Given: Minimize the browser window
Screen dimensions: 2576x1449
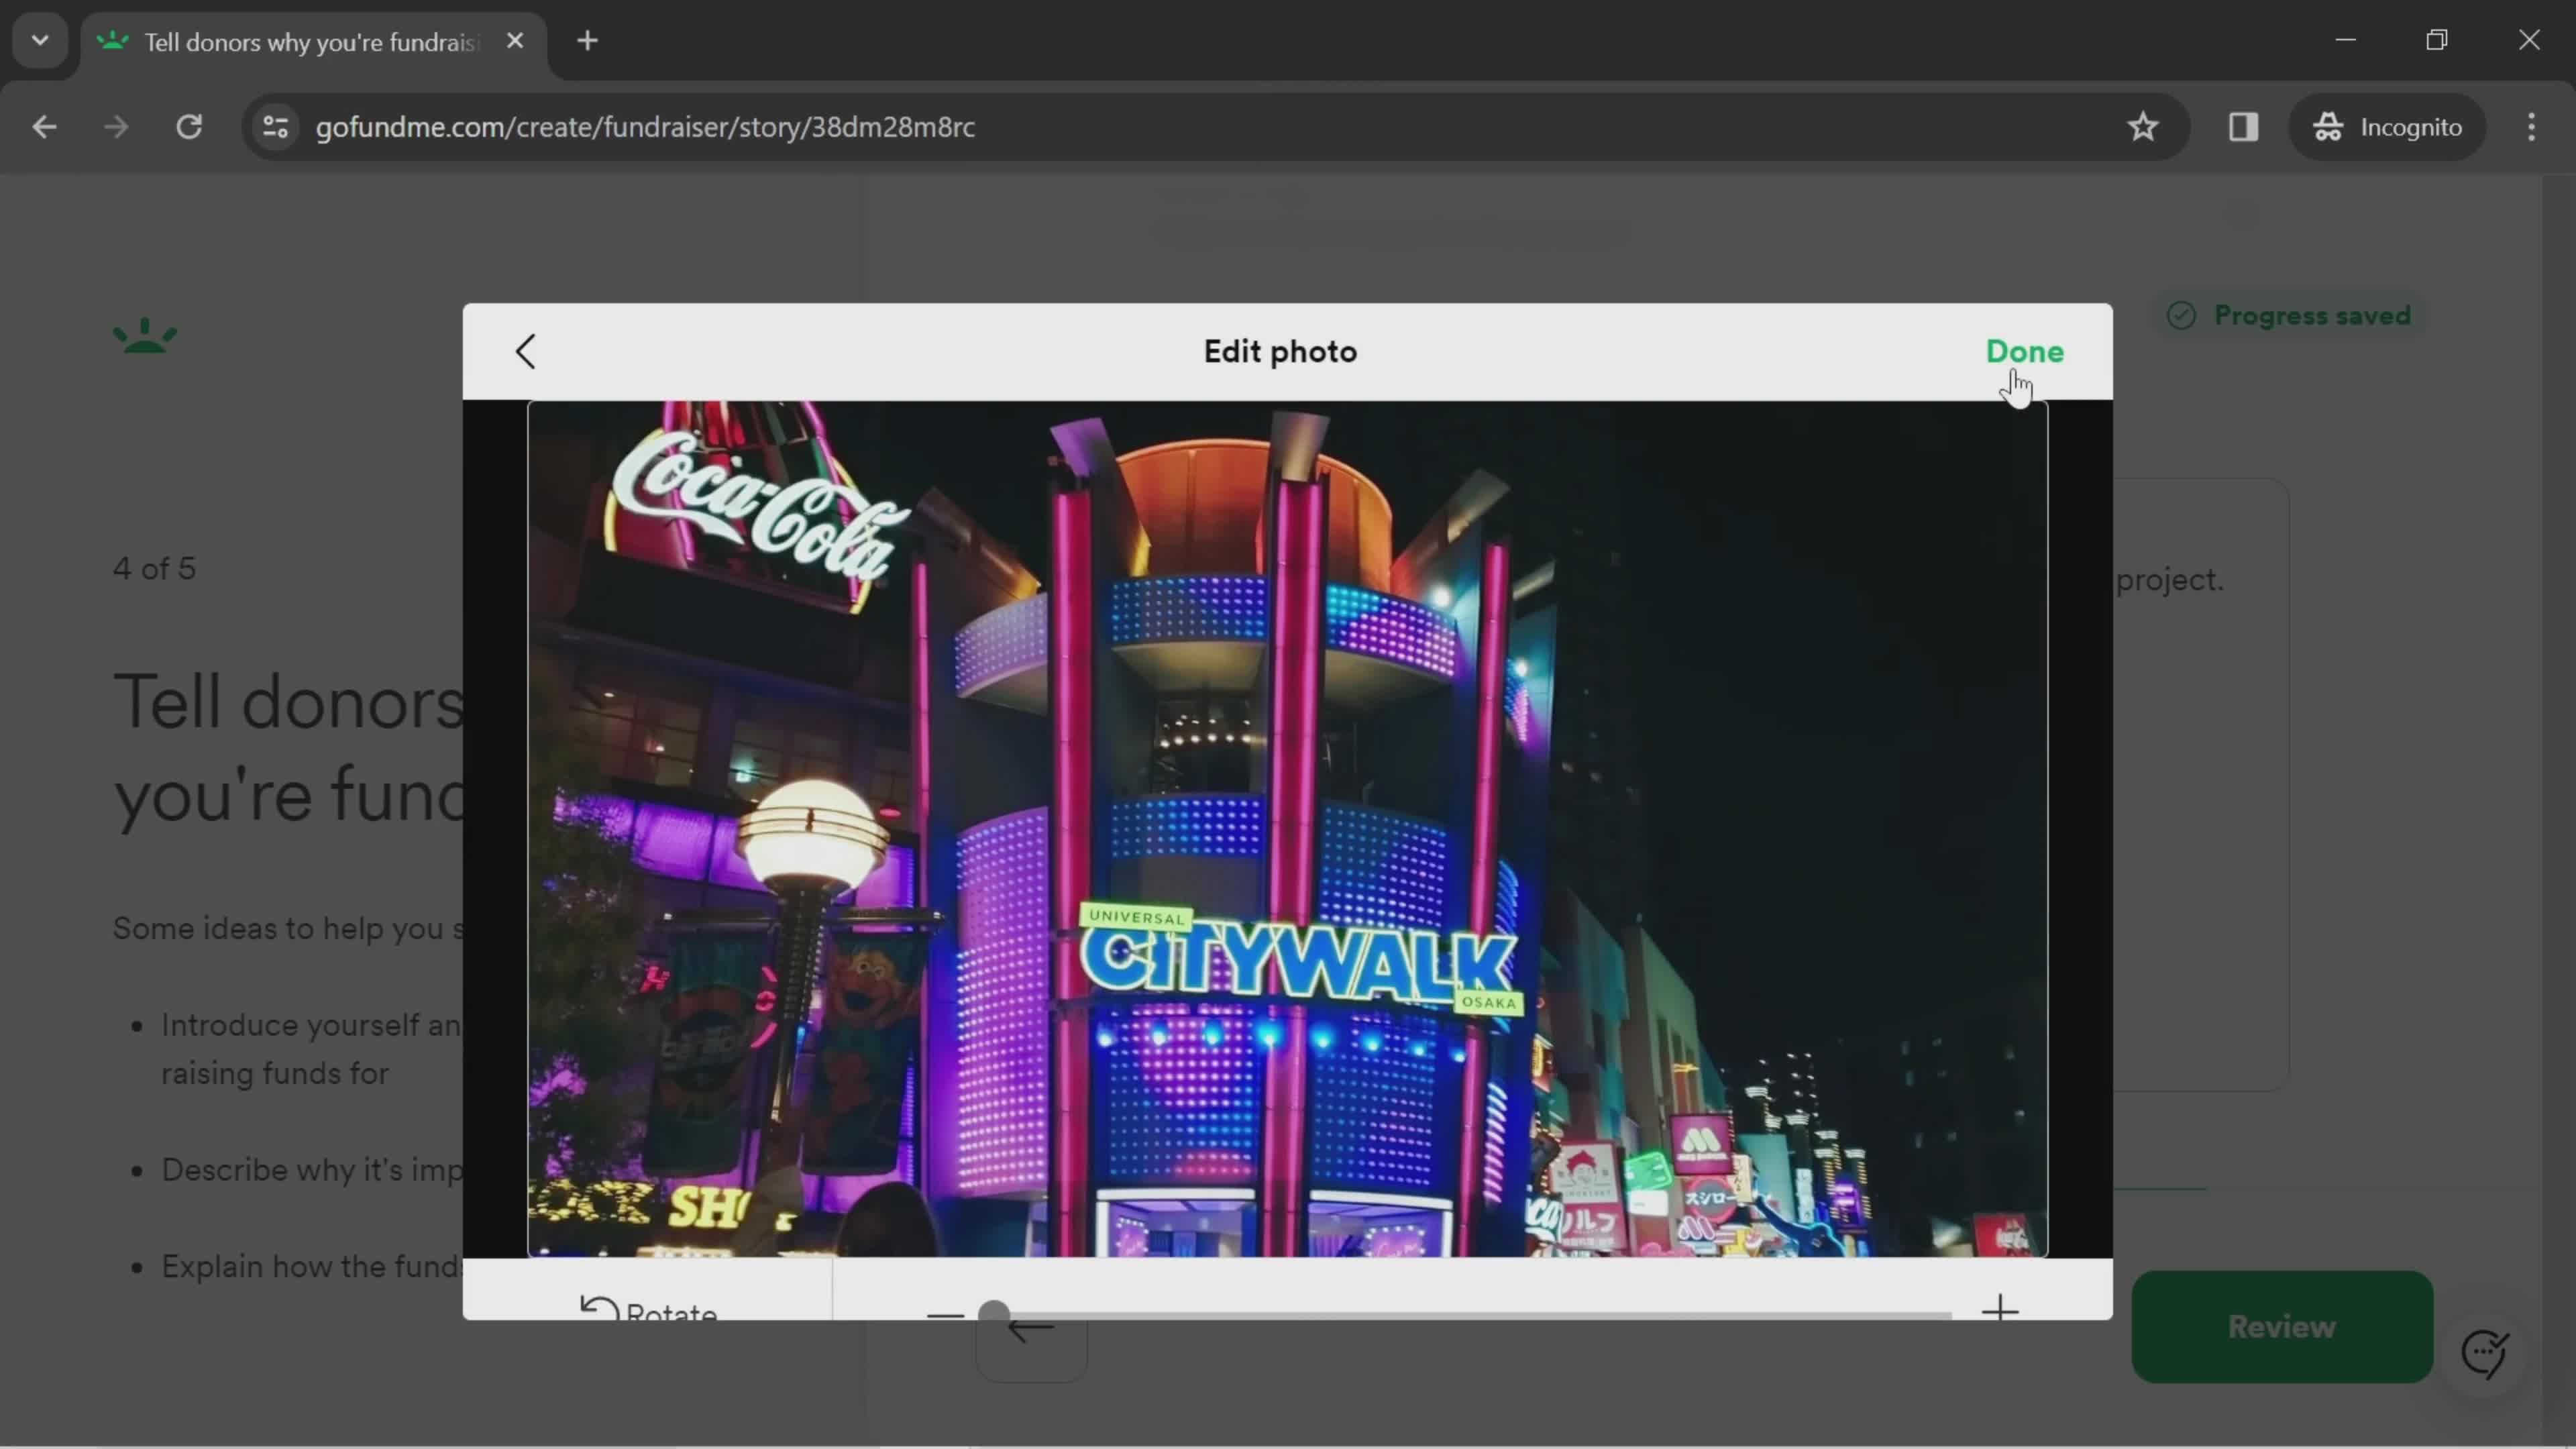Looking at the screenshot, I should pyautogui.click(x=2346, y=40).
